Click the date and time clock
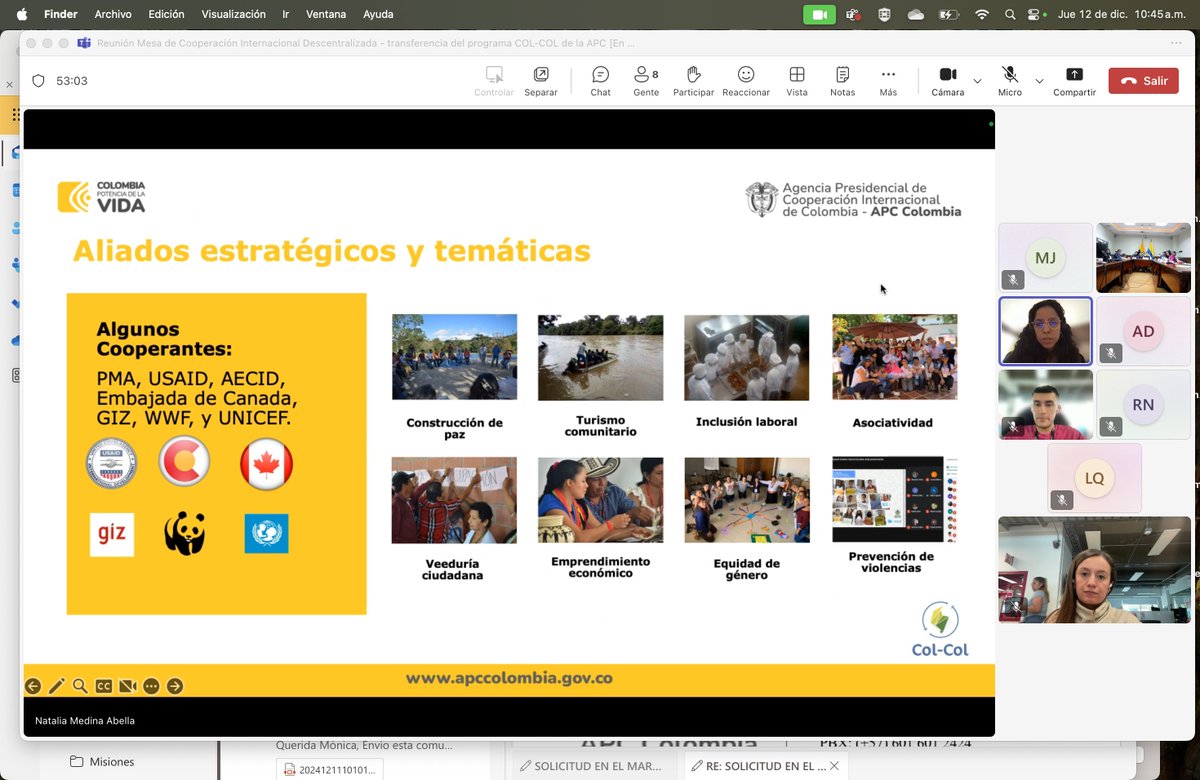This screenshot has width=1200, height=780. coord(1123,14)
